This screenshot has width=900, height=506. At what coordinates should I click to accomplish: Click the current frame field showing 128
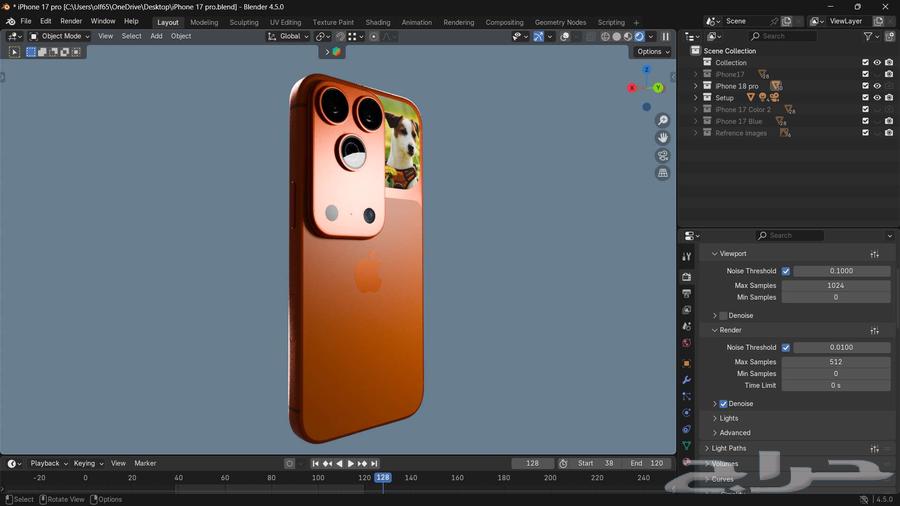pos(533,464)
